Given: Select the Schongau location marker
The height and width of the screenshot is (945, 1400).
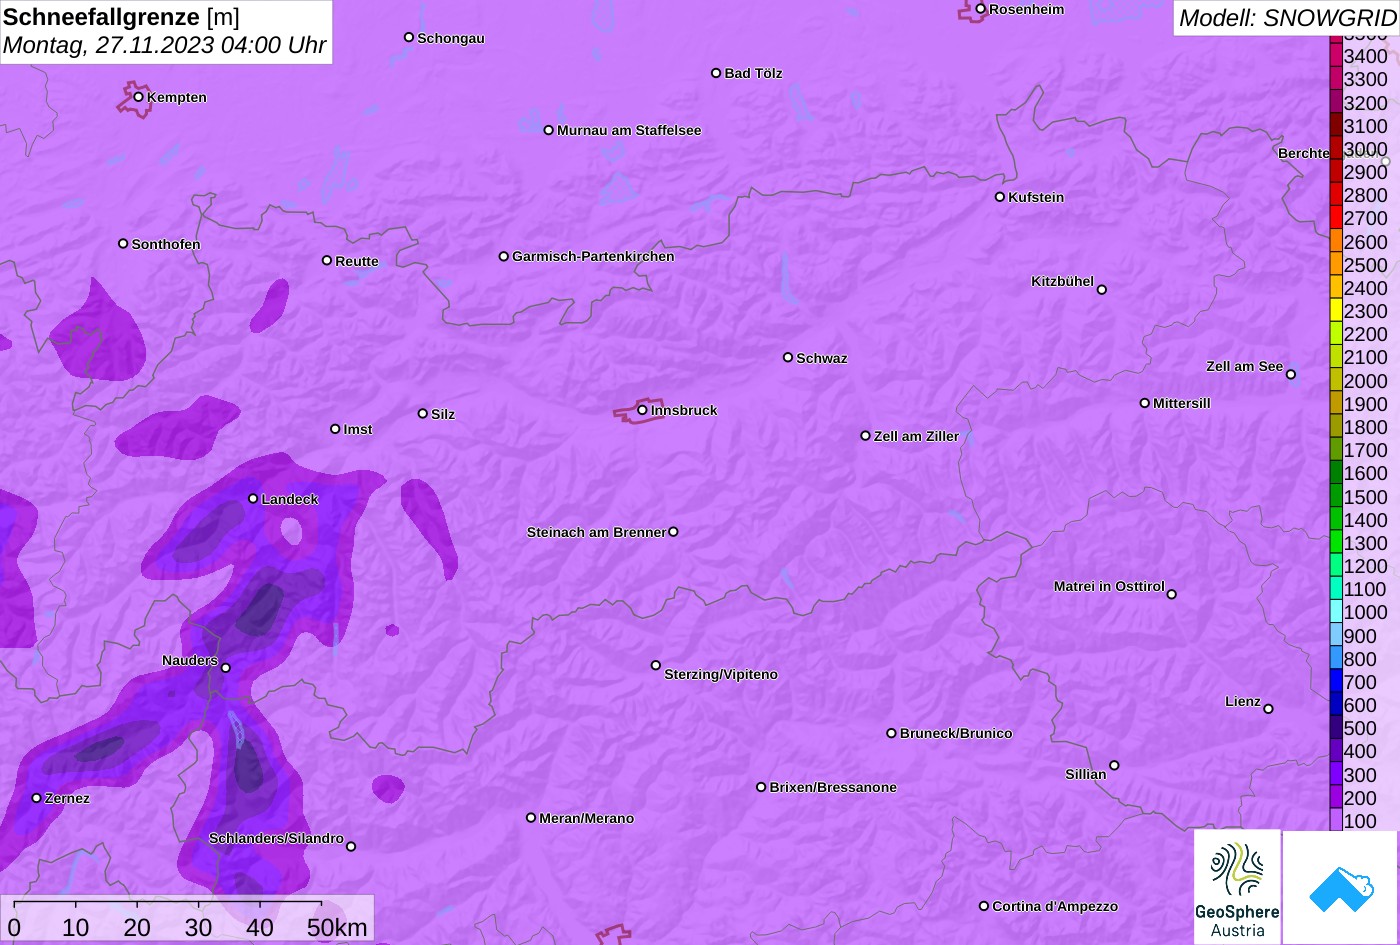Looking at the screenshot, I should [x=409, y=37].
